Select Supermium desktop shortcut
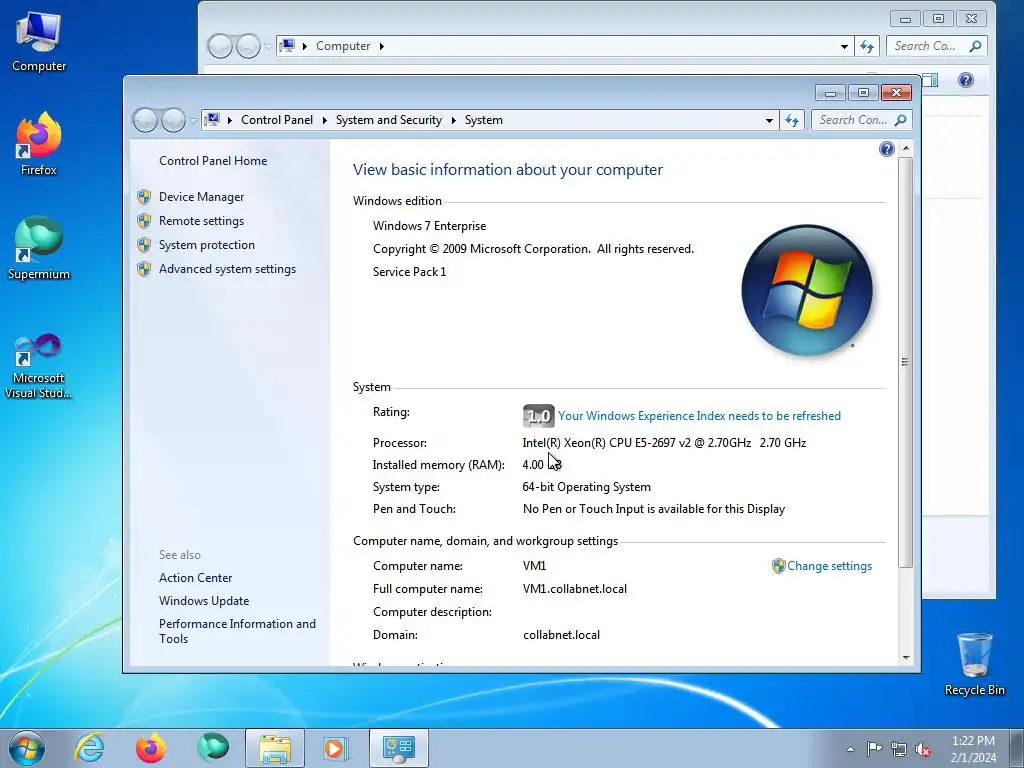Viewport: 1024px width, 768px height. [39, 249]
